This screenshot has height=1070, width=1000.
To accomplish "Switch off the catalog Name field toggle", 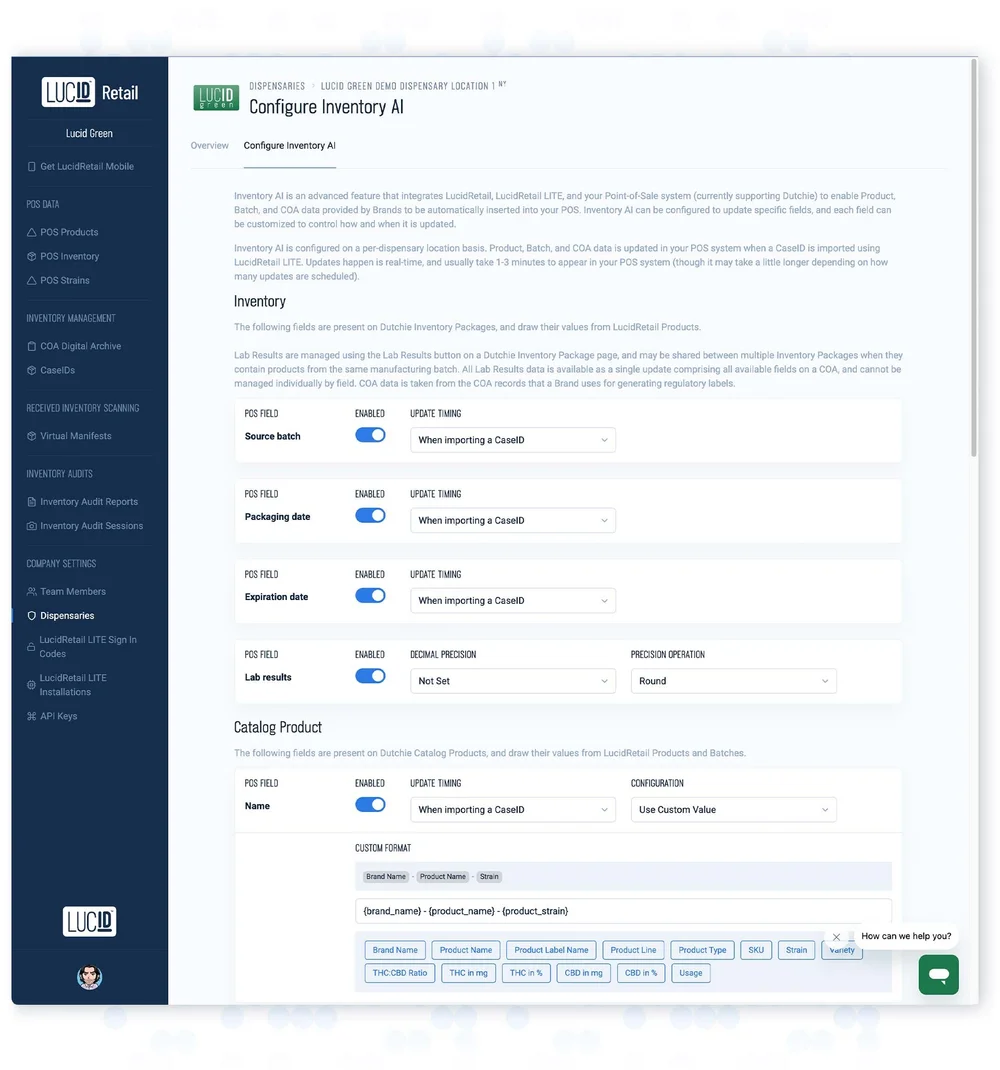I will coord(370,805).
